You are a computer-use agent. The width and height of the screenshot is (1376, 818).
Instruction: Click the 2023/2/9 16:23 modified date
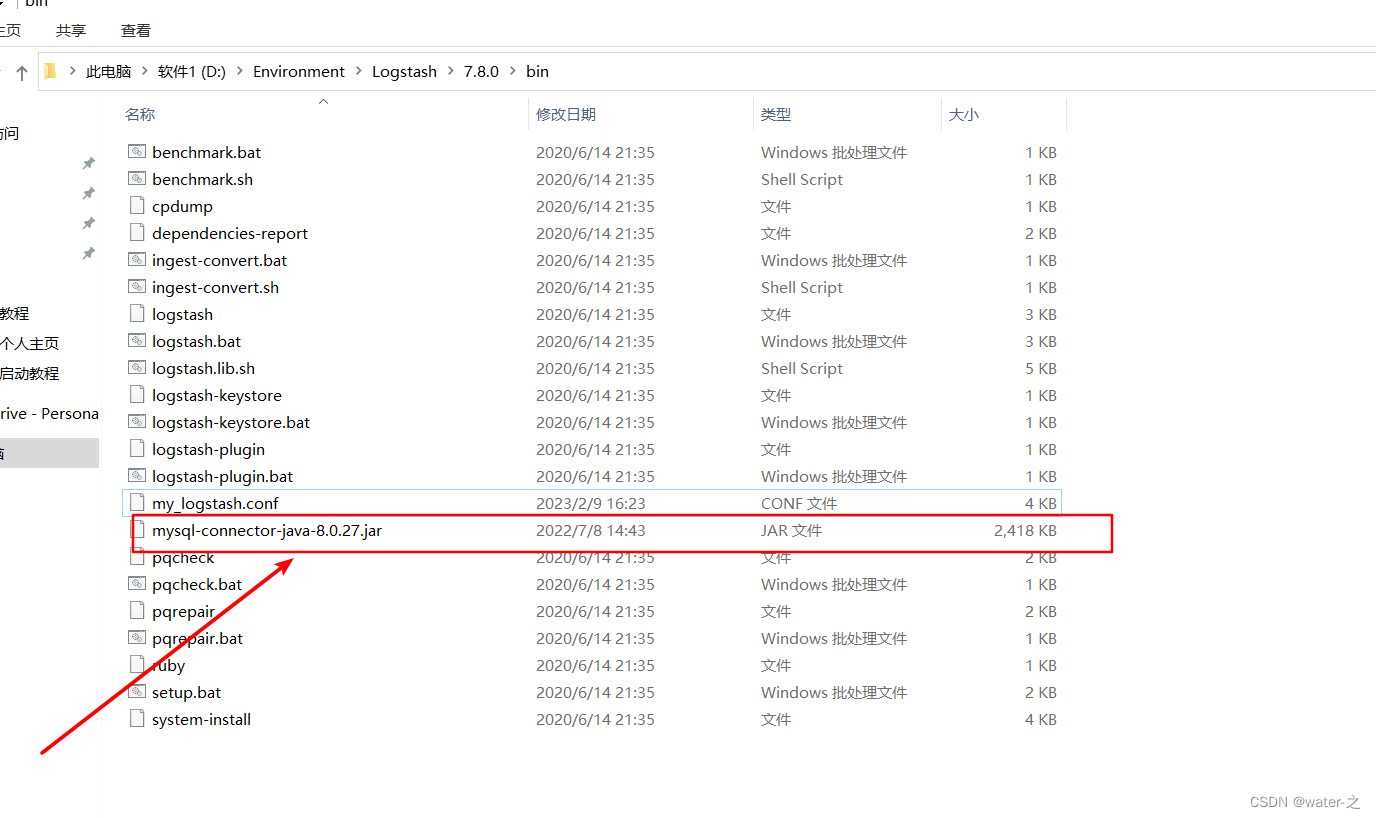[x=591, y=503]
